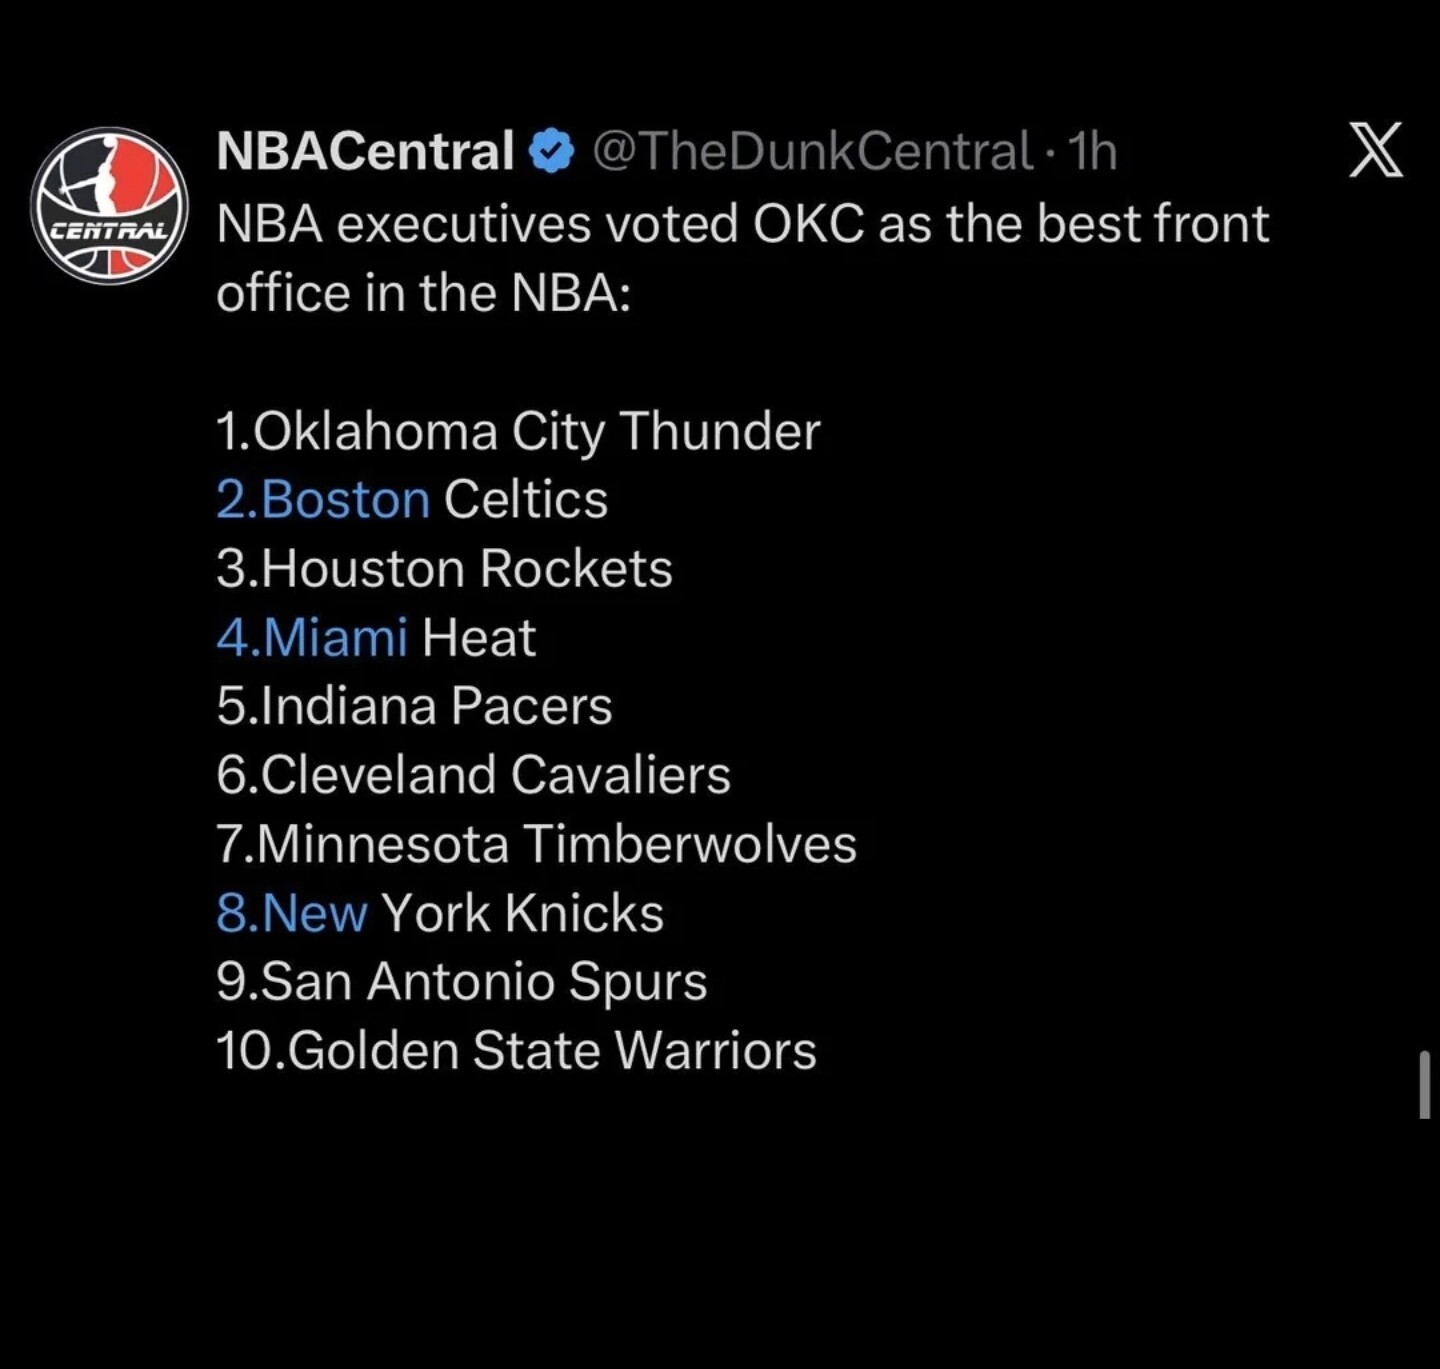Click the York Knicks text
This screenshot has width=1440, height=1369.
(522, 914)
